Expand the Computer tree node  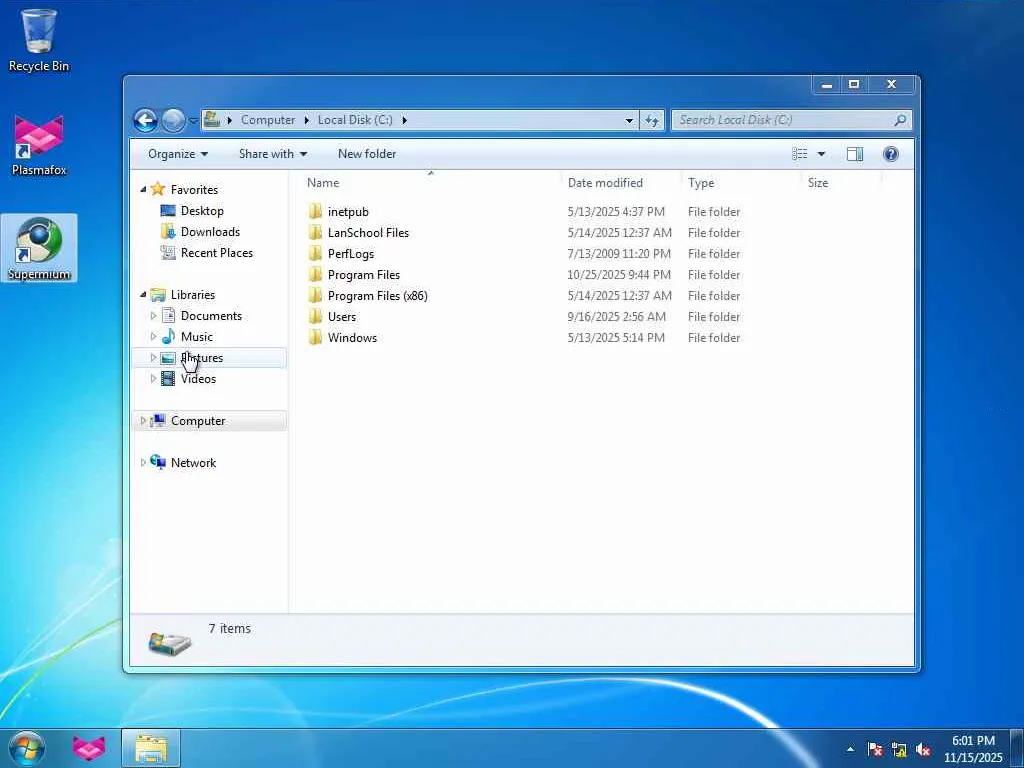tap(143, 421)
